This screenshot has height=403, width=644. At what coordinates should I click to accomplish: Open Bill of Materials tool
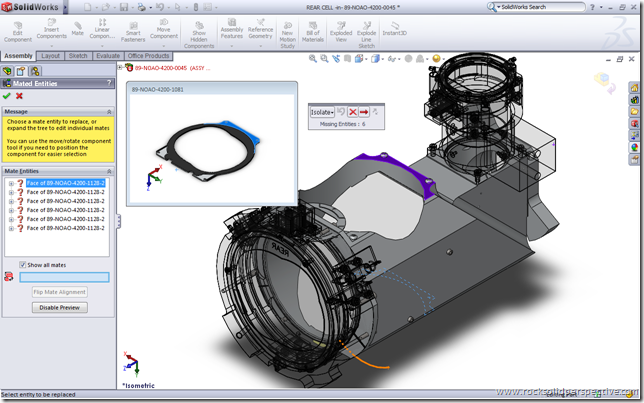(313, 32)
